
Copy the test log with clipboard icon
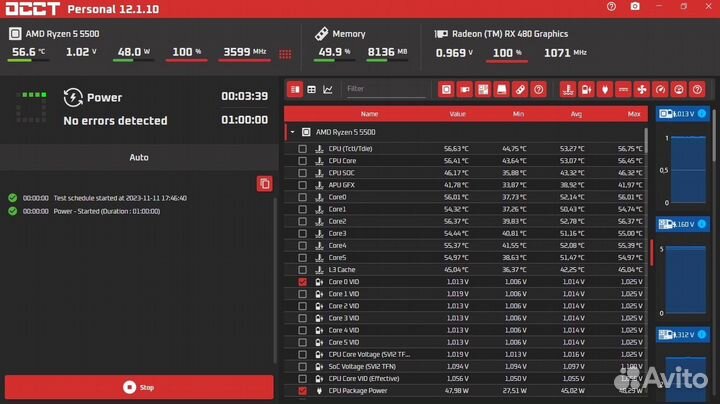[x=264, y=184]
